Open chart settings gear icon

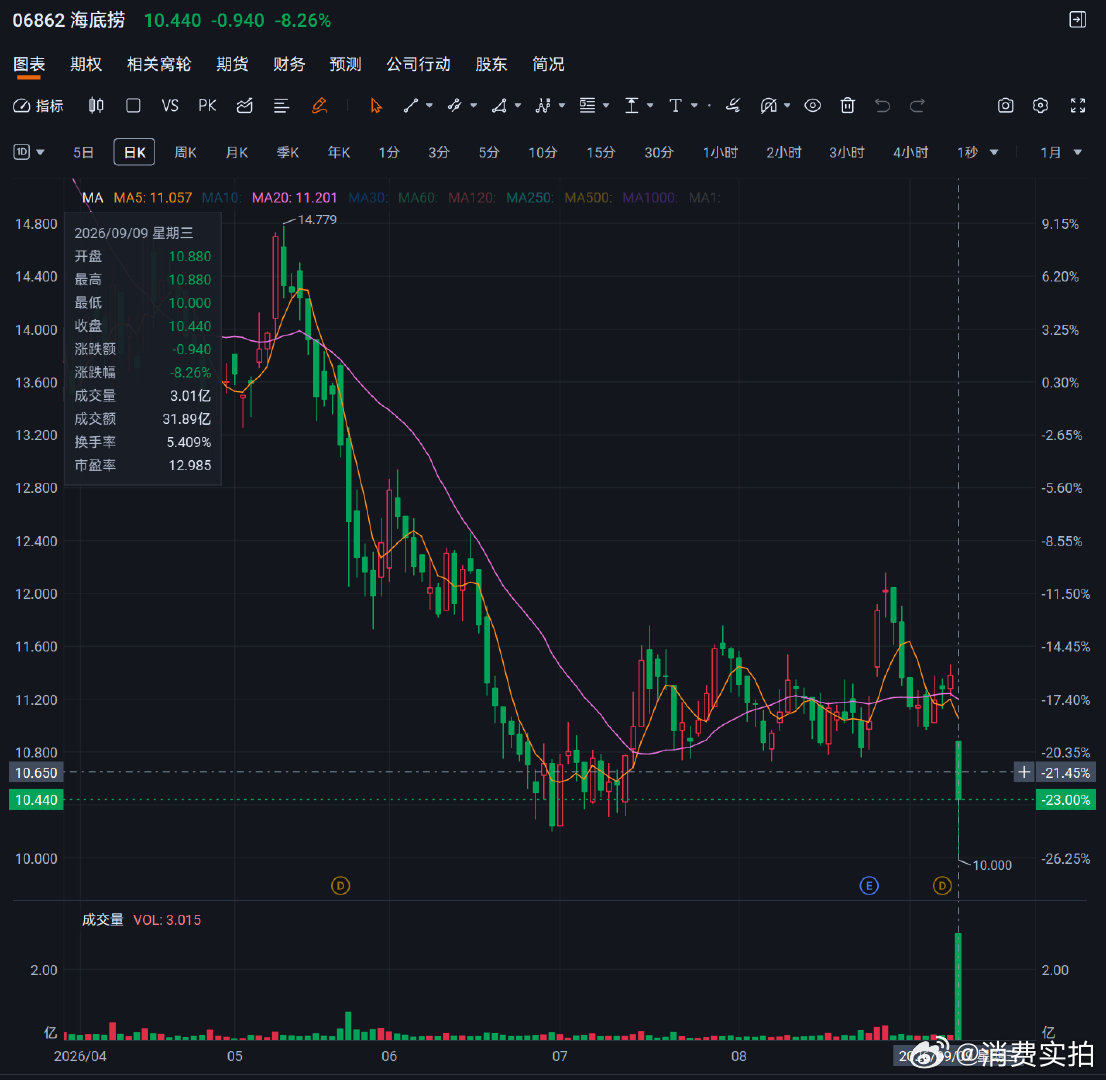(1040, 106)
